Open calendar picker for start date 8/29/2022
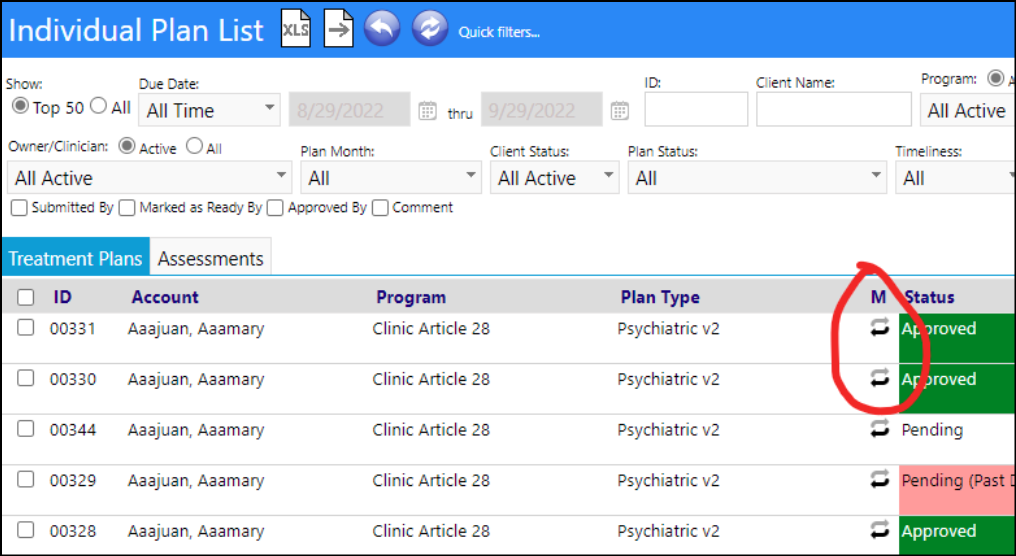 pos(427,111)
